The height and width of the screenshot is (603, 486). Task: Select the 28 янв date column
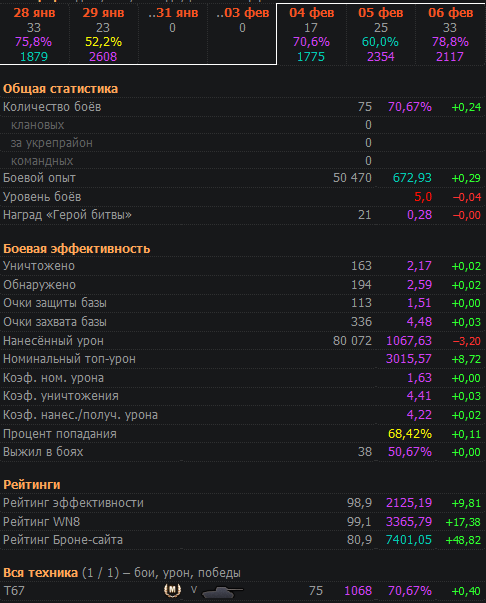[35, 34]
